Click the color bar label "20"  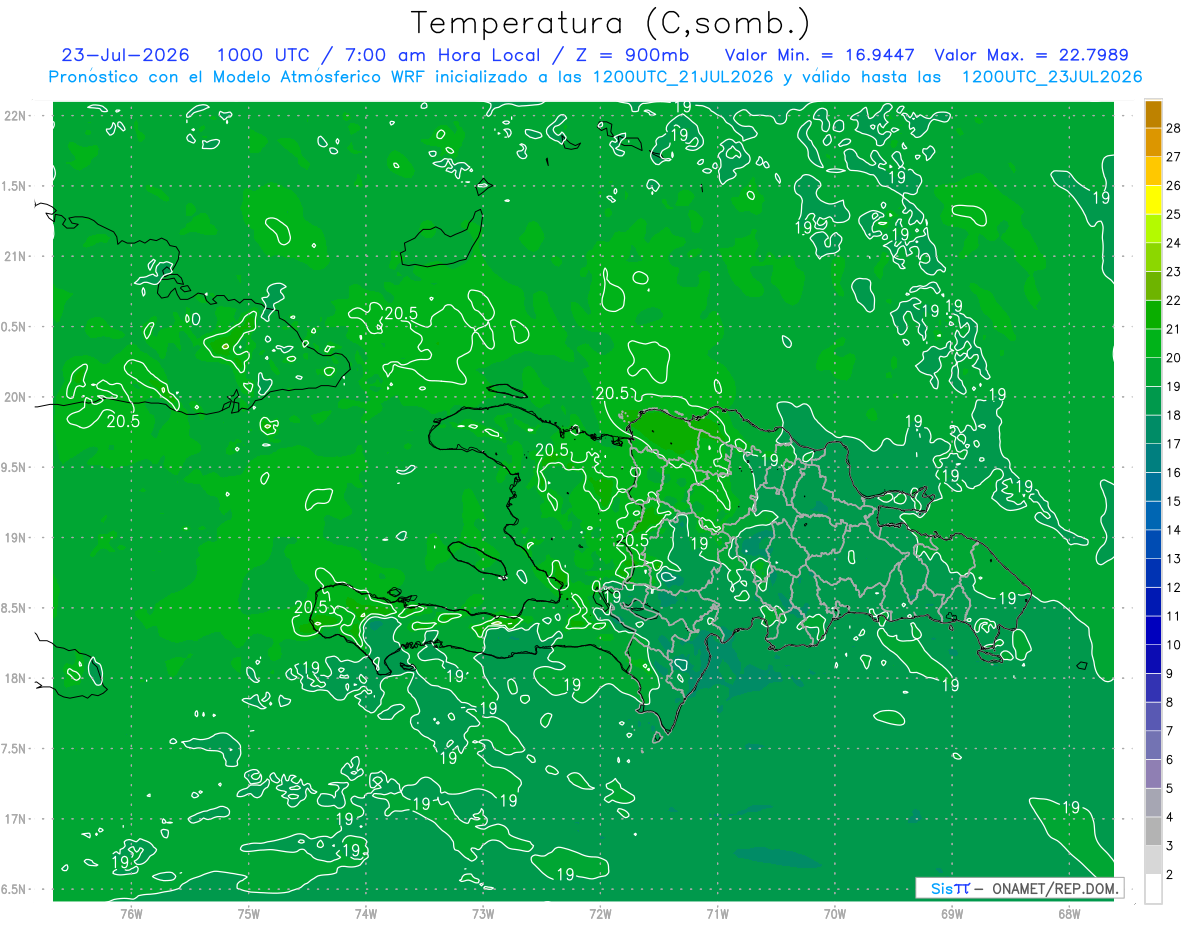click(x=1174, y=357)
